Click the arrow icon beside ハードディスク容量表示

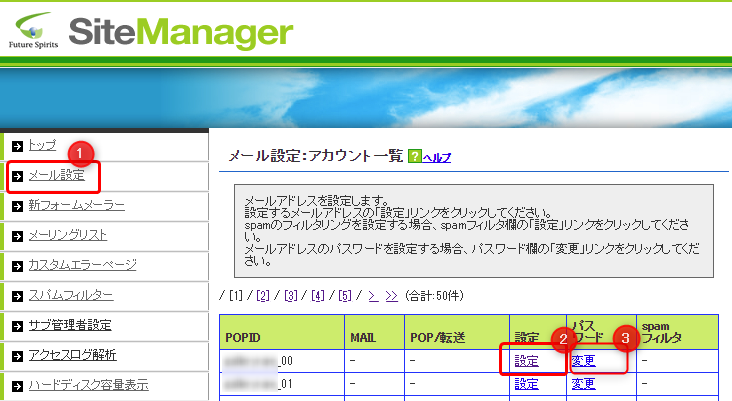pyautogui.click(x=17, y=386)
